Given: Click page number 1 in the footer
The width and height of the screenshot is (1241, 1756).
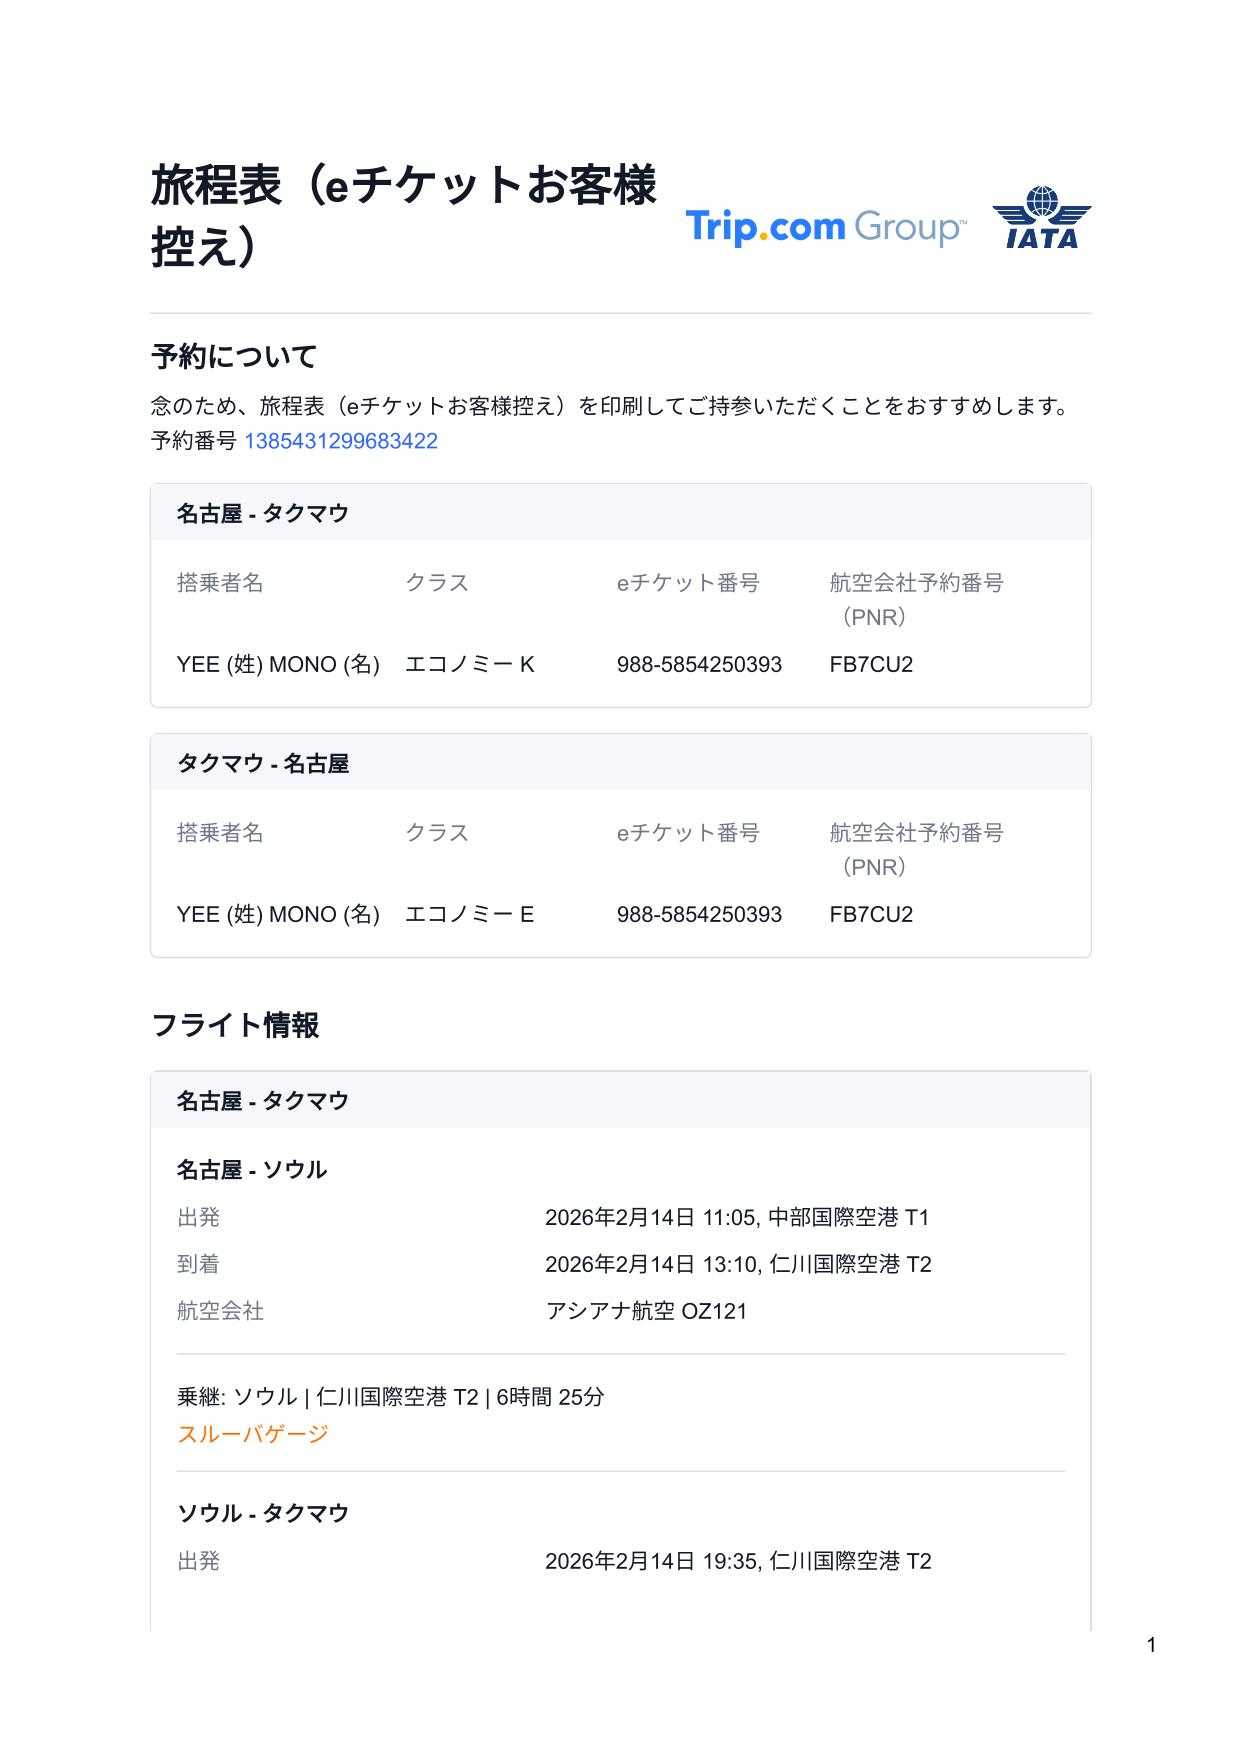Looking at the screenshot, I should click(x=1151, y=1645).
